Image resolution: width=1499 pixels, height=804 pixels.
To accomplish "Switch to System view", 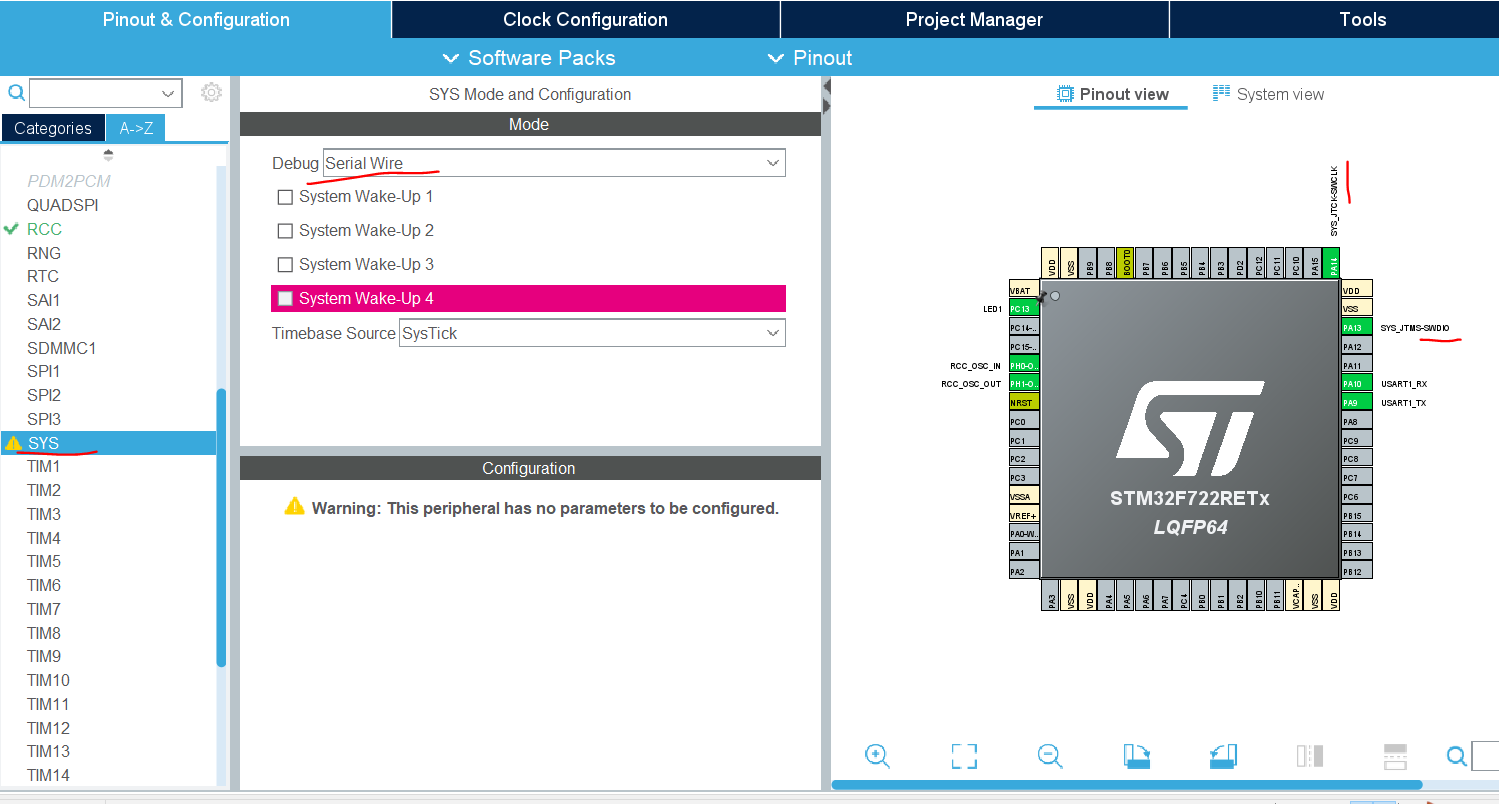I will coord(1267,93).
